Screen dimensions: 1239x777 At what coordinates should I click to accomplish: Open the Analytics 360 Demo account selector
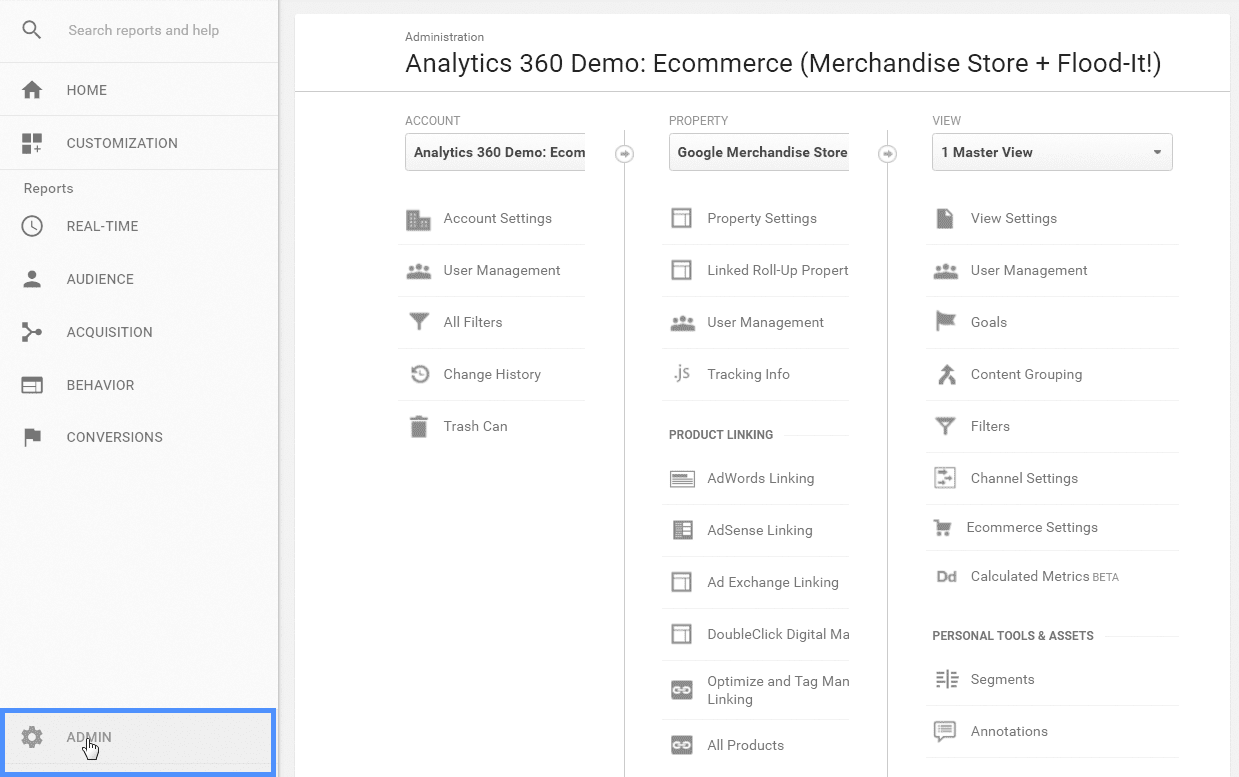[495, 152]
